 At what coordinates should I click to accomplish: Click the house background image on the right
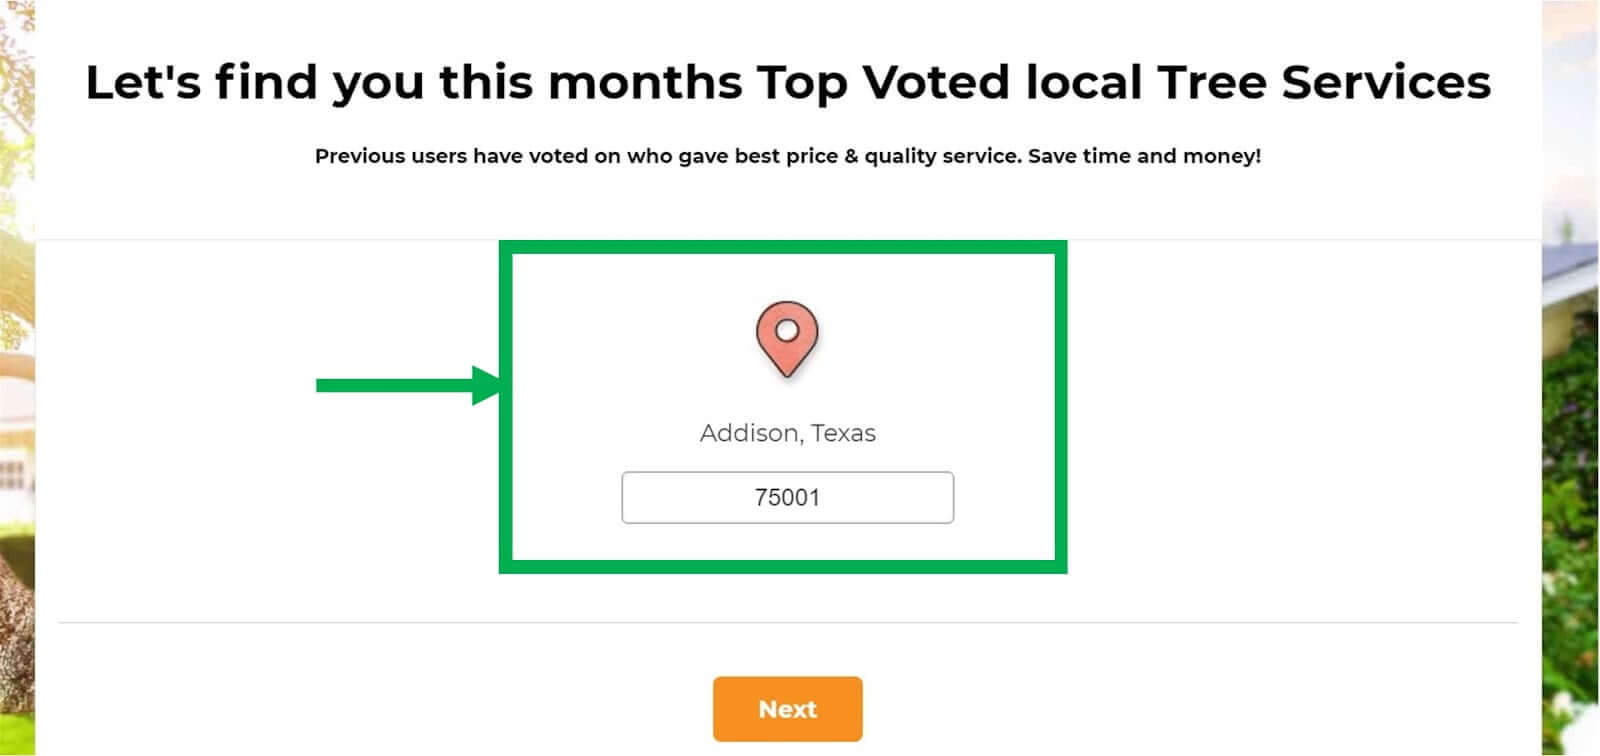click(1570, 378)
